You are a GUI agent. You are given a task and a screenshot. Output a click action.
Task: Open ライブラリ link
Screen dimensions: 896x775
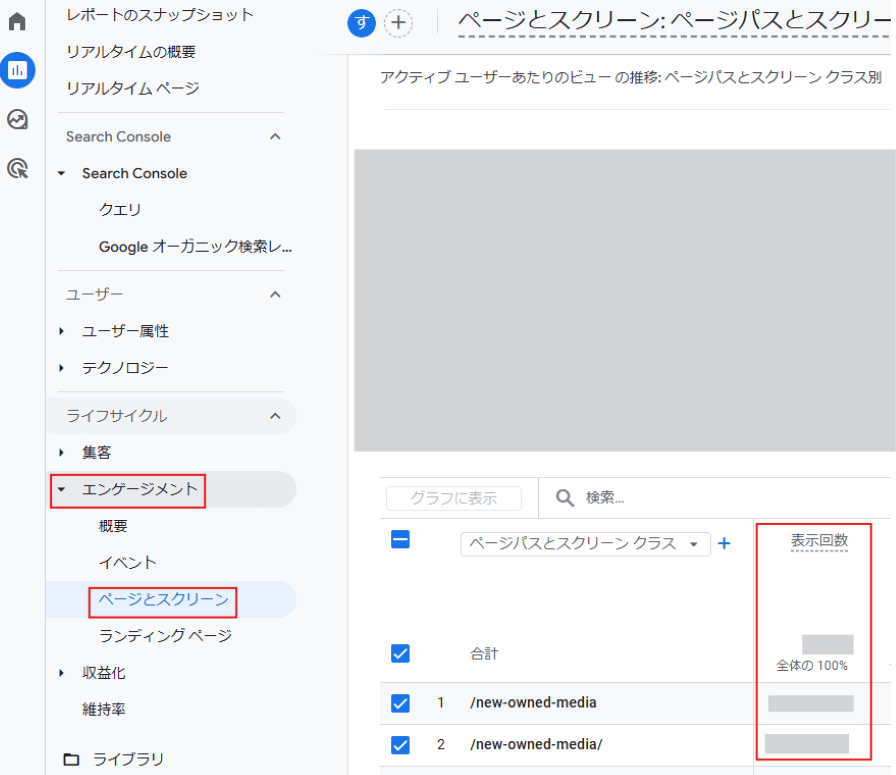click(x=129, y=759)
